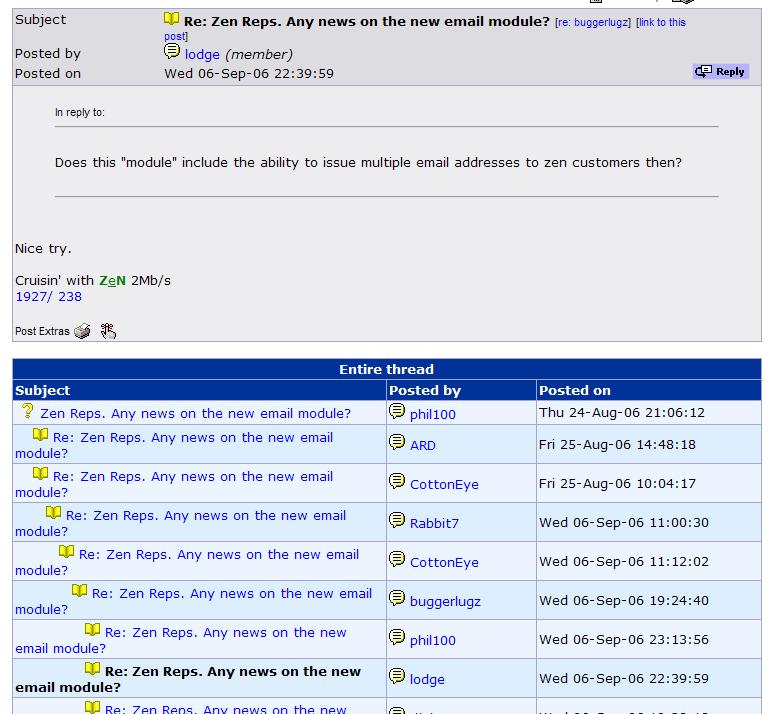Click the speech bubble icon beside lodge (member)
Image resolution: width=777 pixels, height=714 pixels.
coord(172,51)
